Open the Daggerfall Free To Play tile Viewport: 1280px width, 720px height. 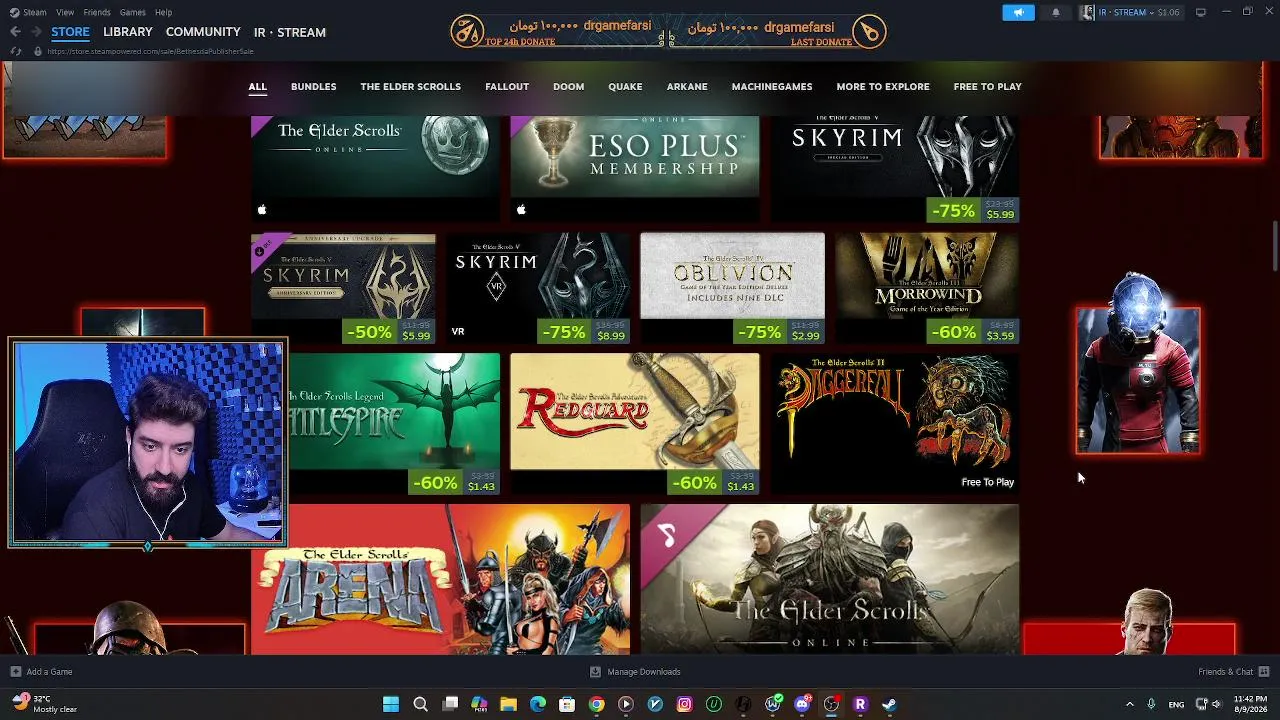[895, 424]
